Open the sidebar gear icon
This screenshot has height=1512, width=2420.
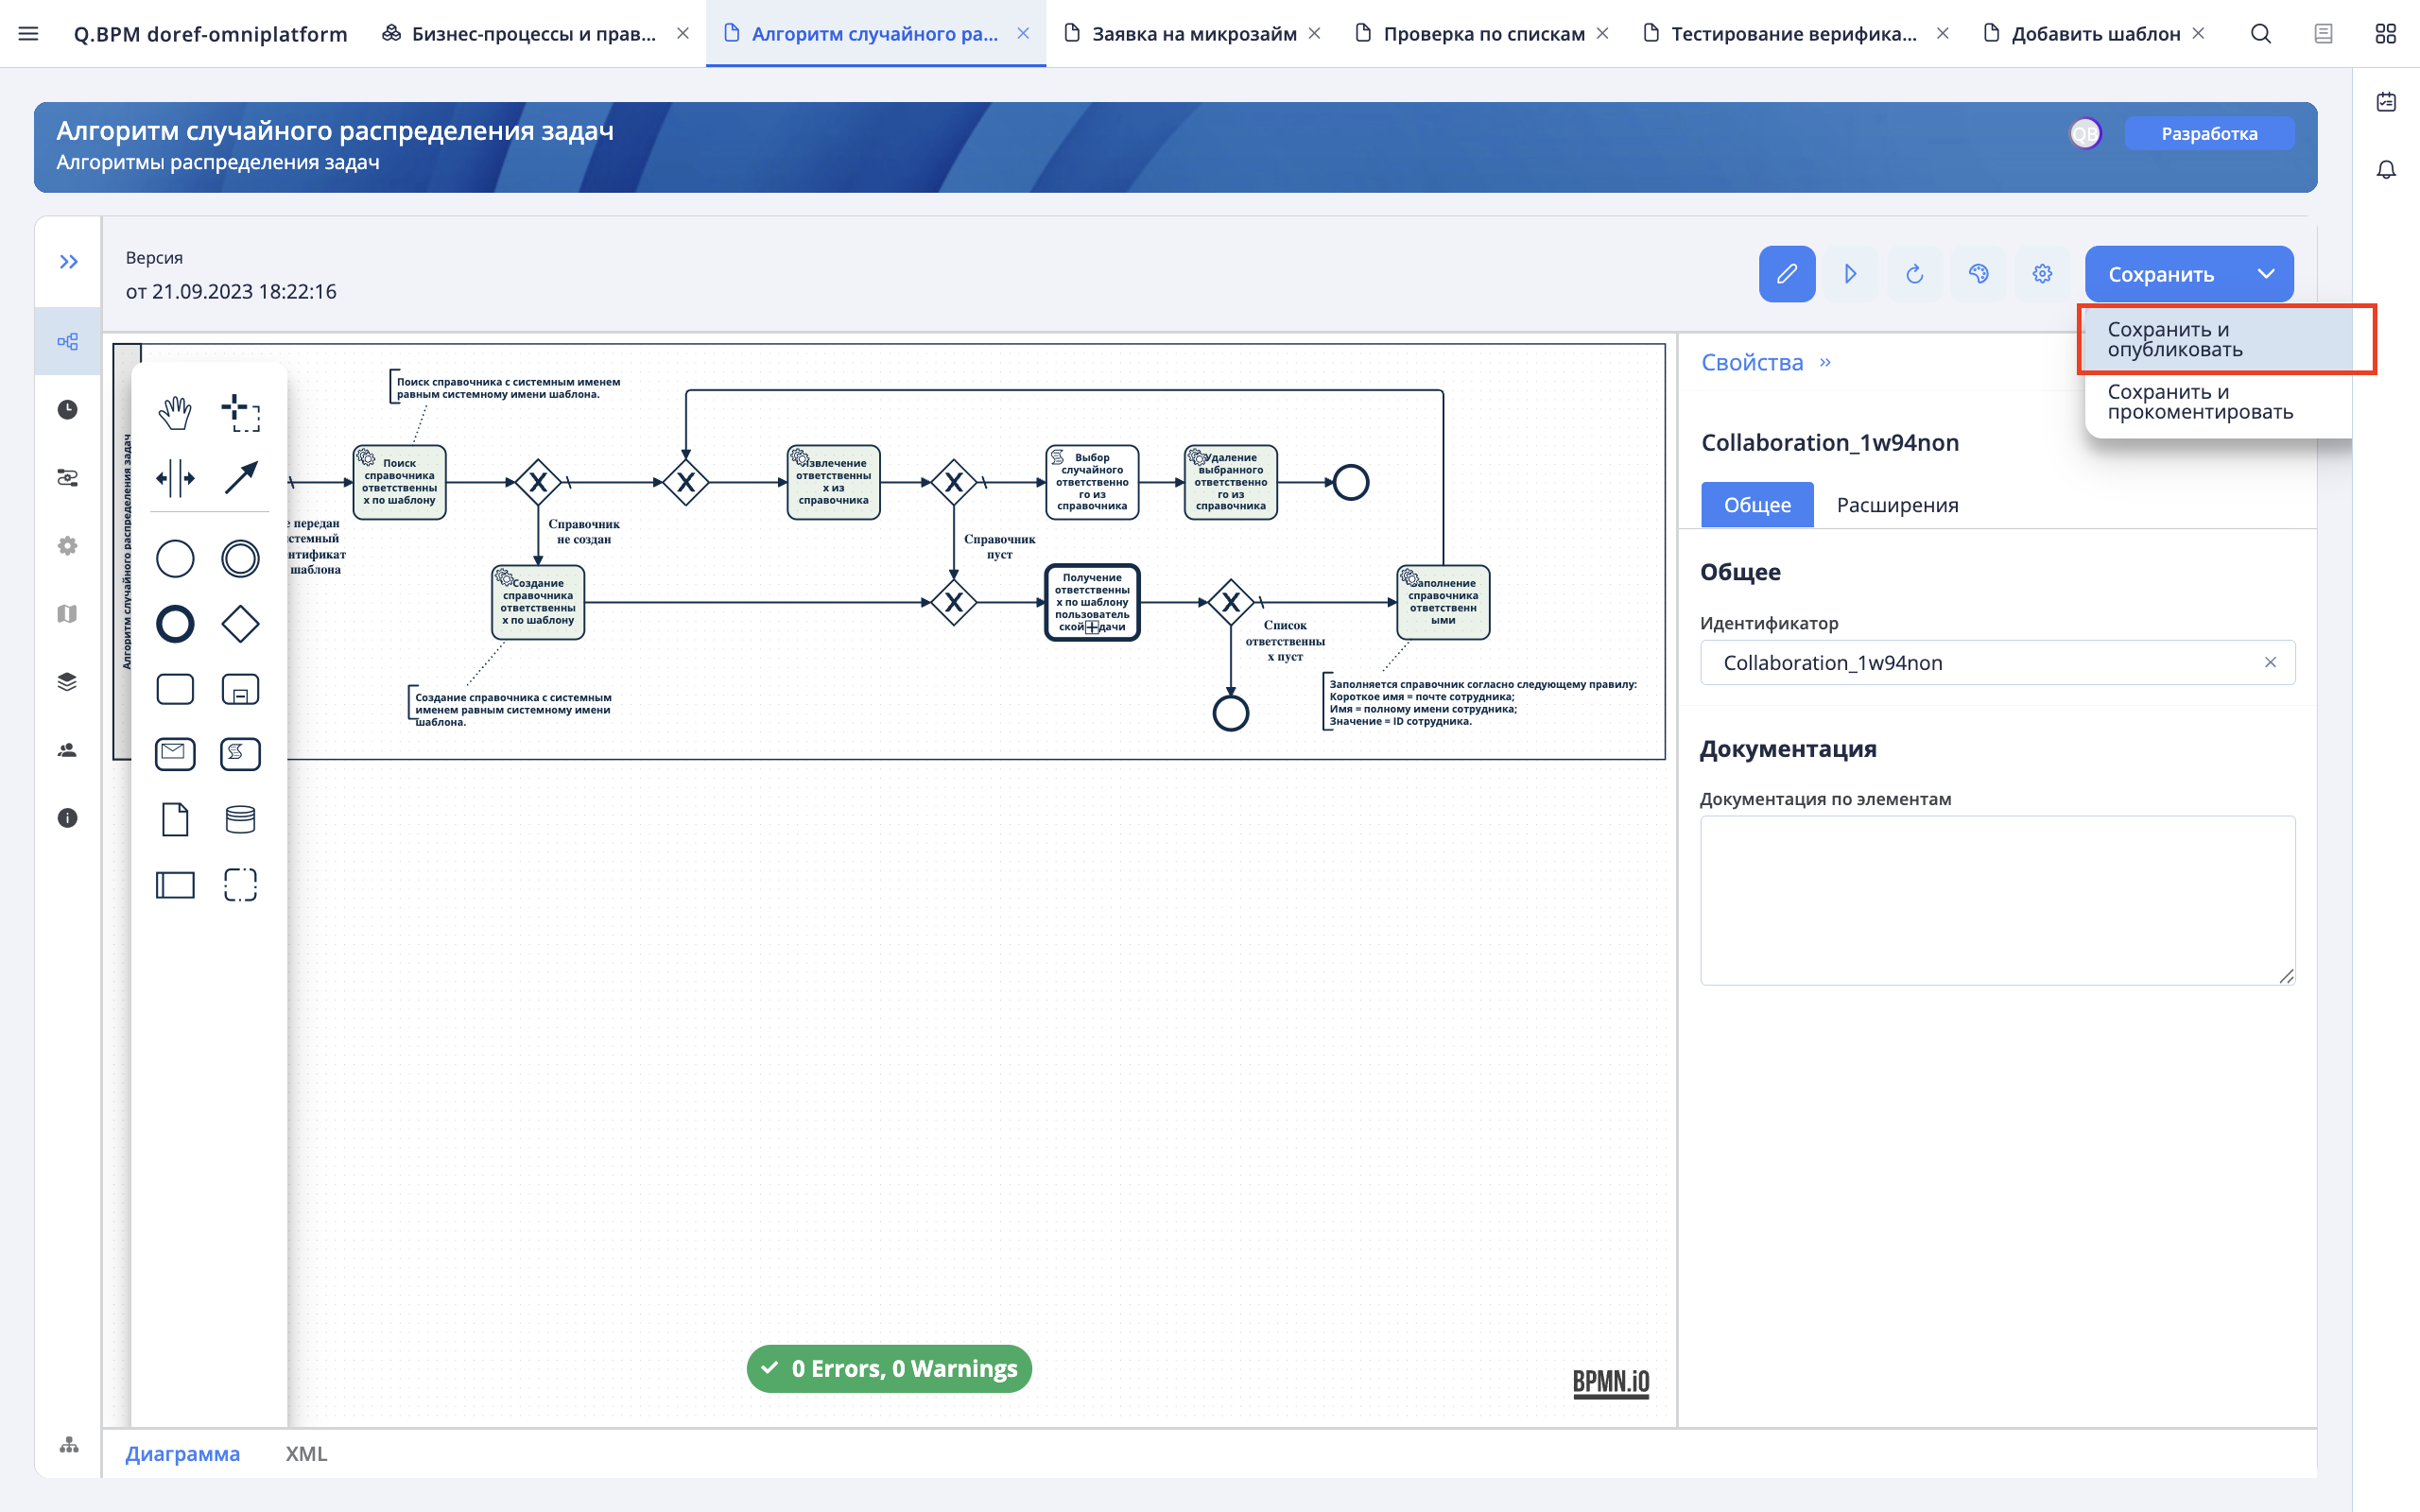click(68, 546)
